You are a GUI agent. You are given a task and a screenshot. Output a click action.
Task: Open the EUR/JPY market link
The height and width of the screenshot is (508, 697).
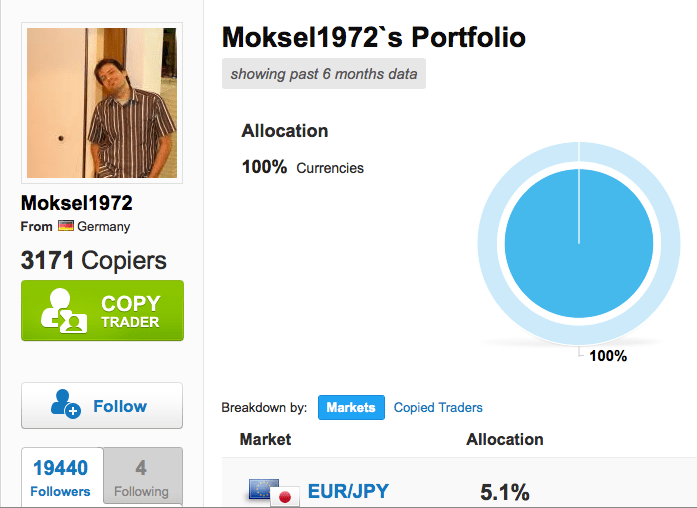pos(348,491)
